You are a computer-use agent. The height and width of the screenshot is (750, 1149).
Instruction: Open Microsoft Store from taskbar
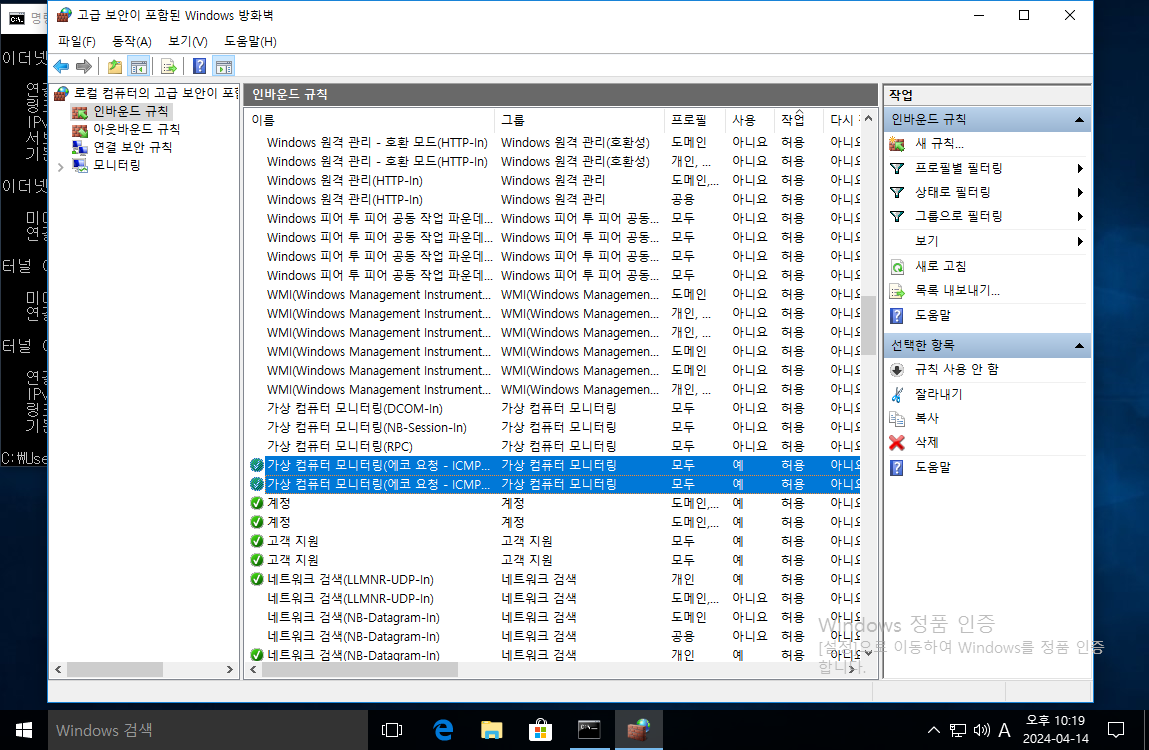pos(540,730)
